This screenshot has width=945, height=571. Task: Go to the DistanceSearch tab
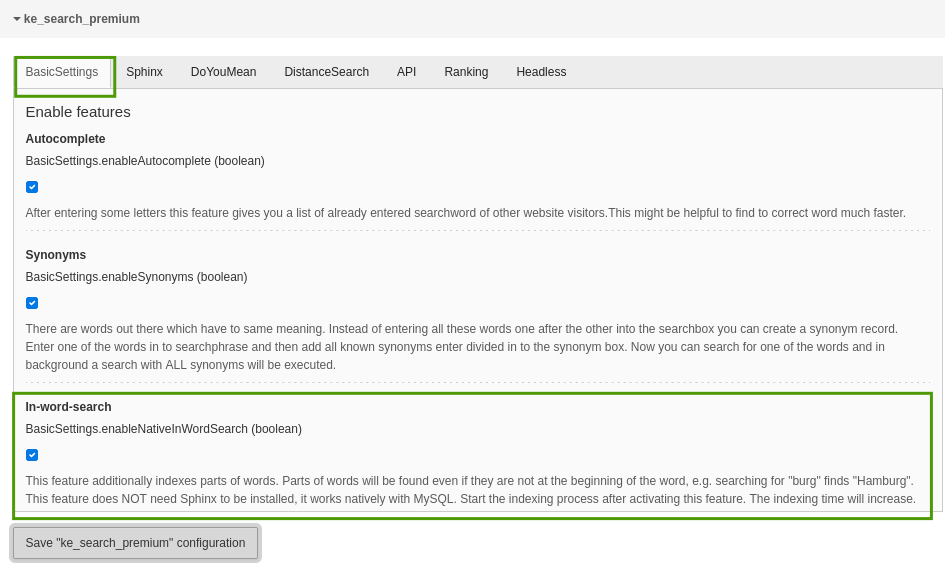pyautogui.click(x=326, y=72)
